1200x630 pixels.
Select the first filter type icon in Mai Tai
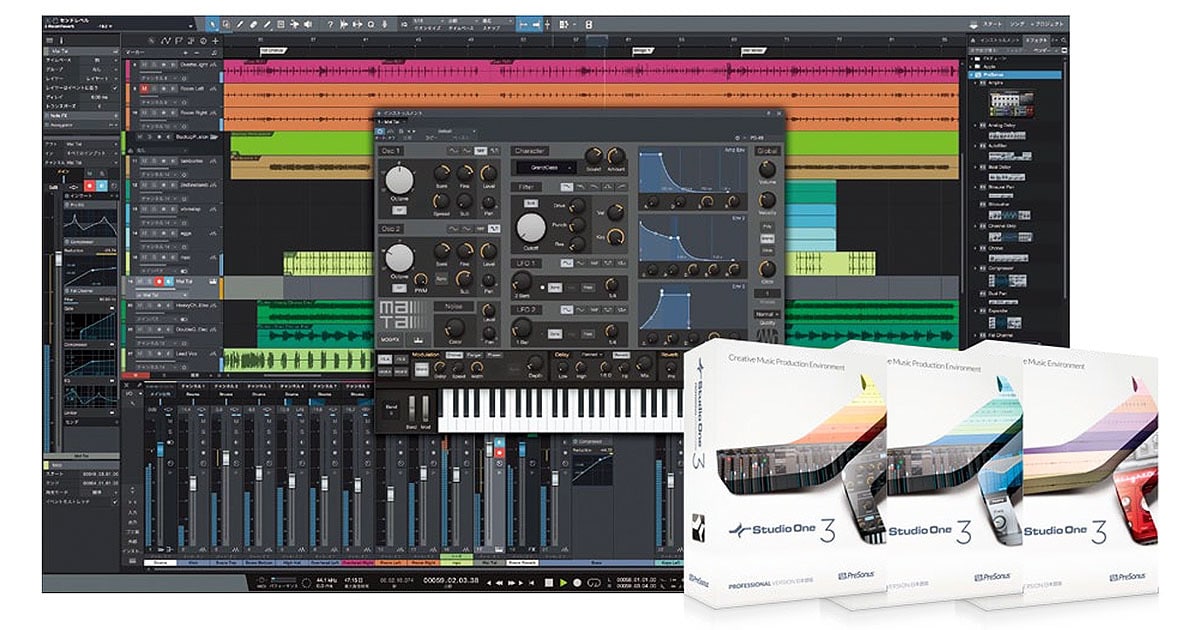[567, 187]
